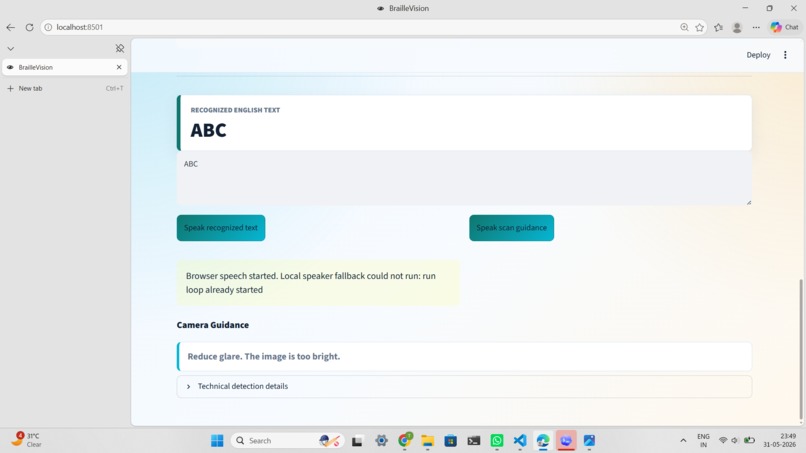Screen dimensions: 806x453
Task: Open a New tab
Action: coord(65,88)
